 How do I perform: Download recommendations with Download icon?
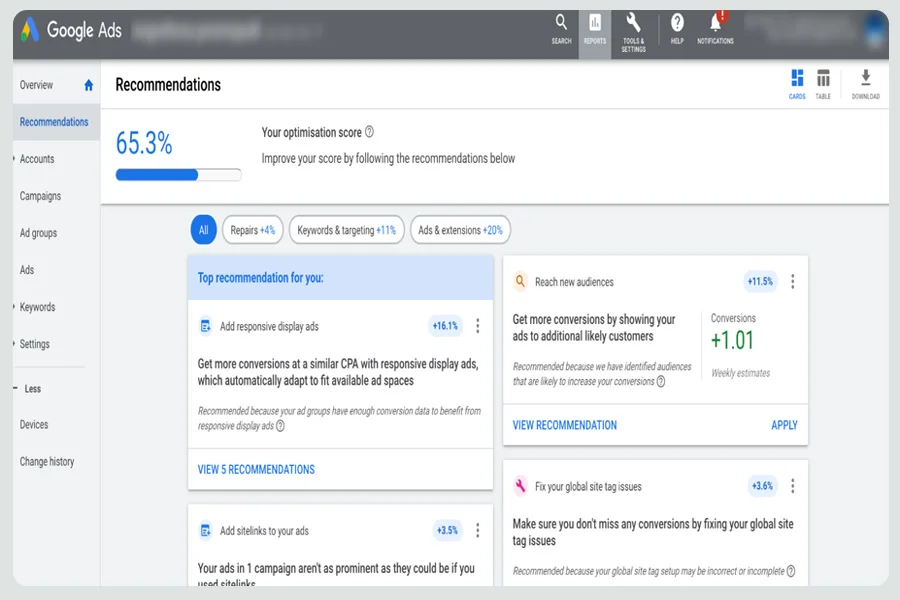coord(866,84)
